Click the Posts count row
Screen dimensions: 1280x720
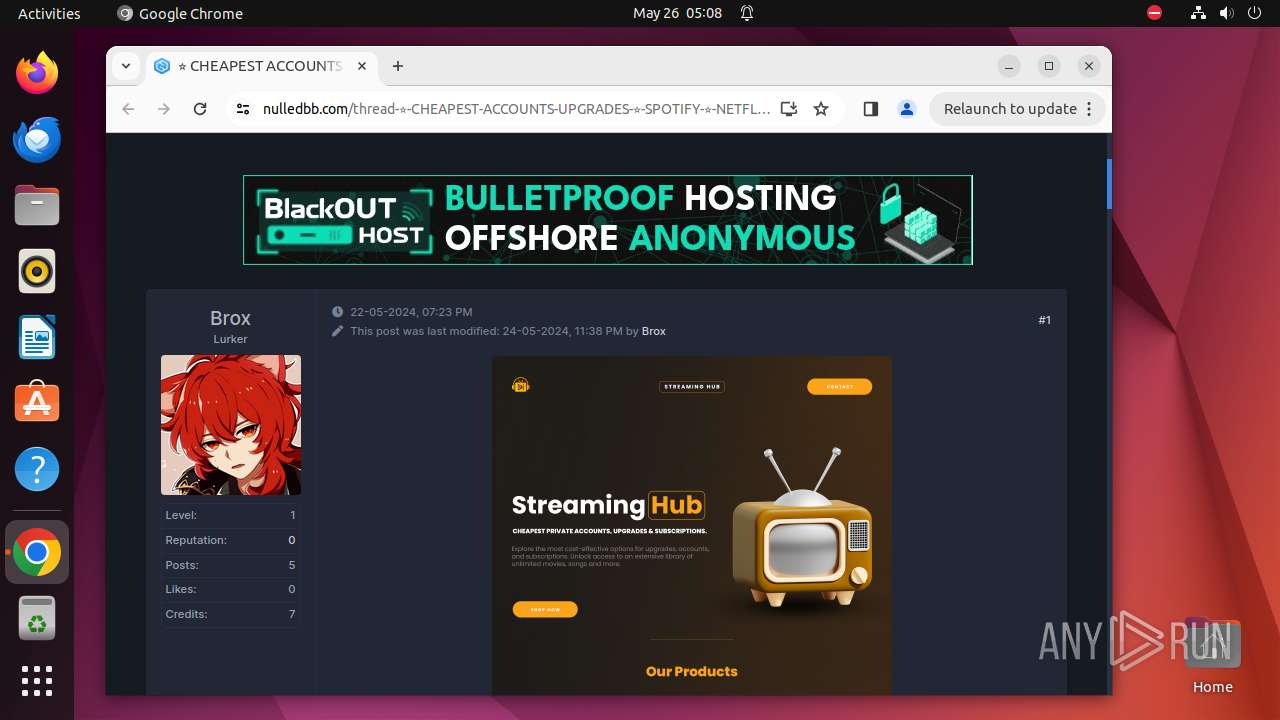tap(230, 565)
